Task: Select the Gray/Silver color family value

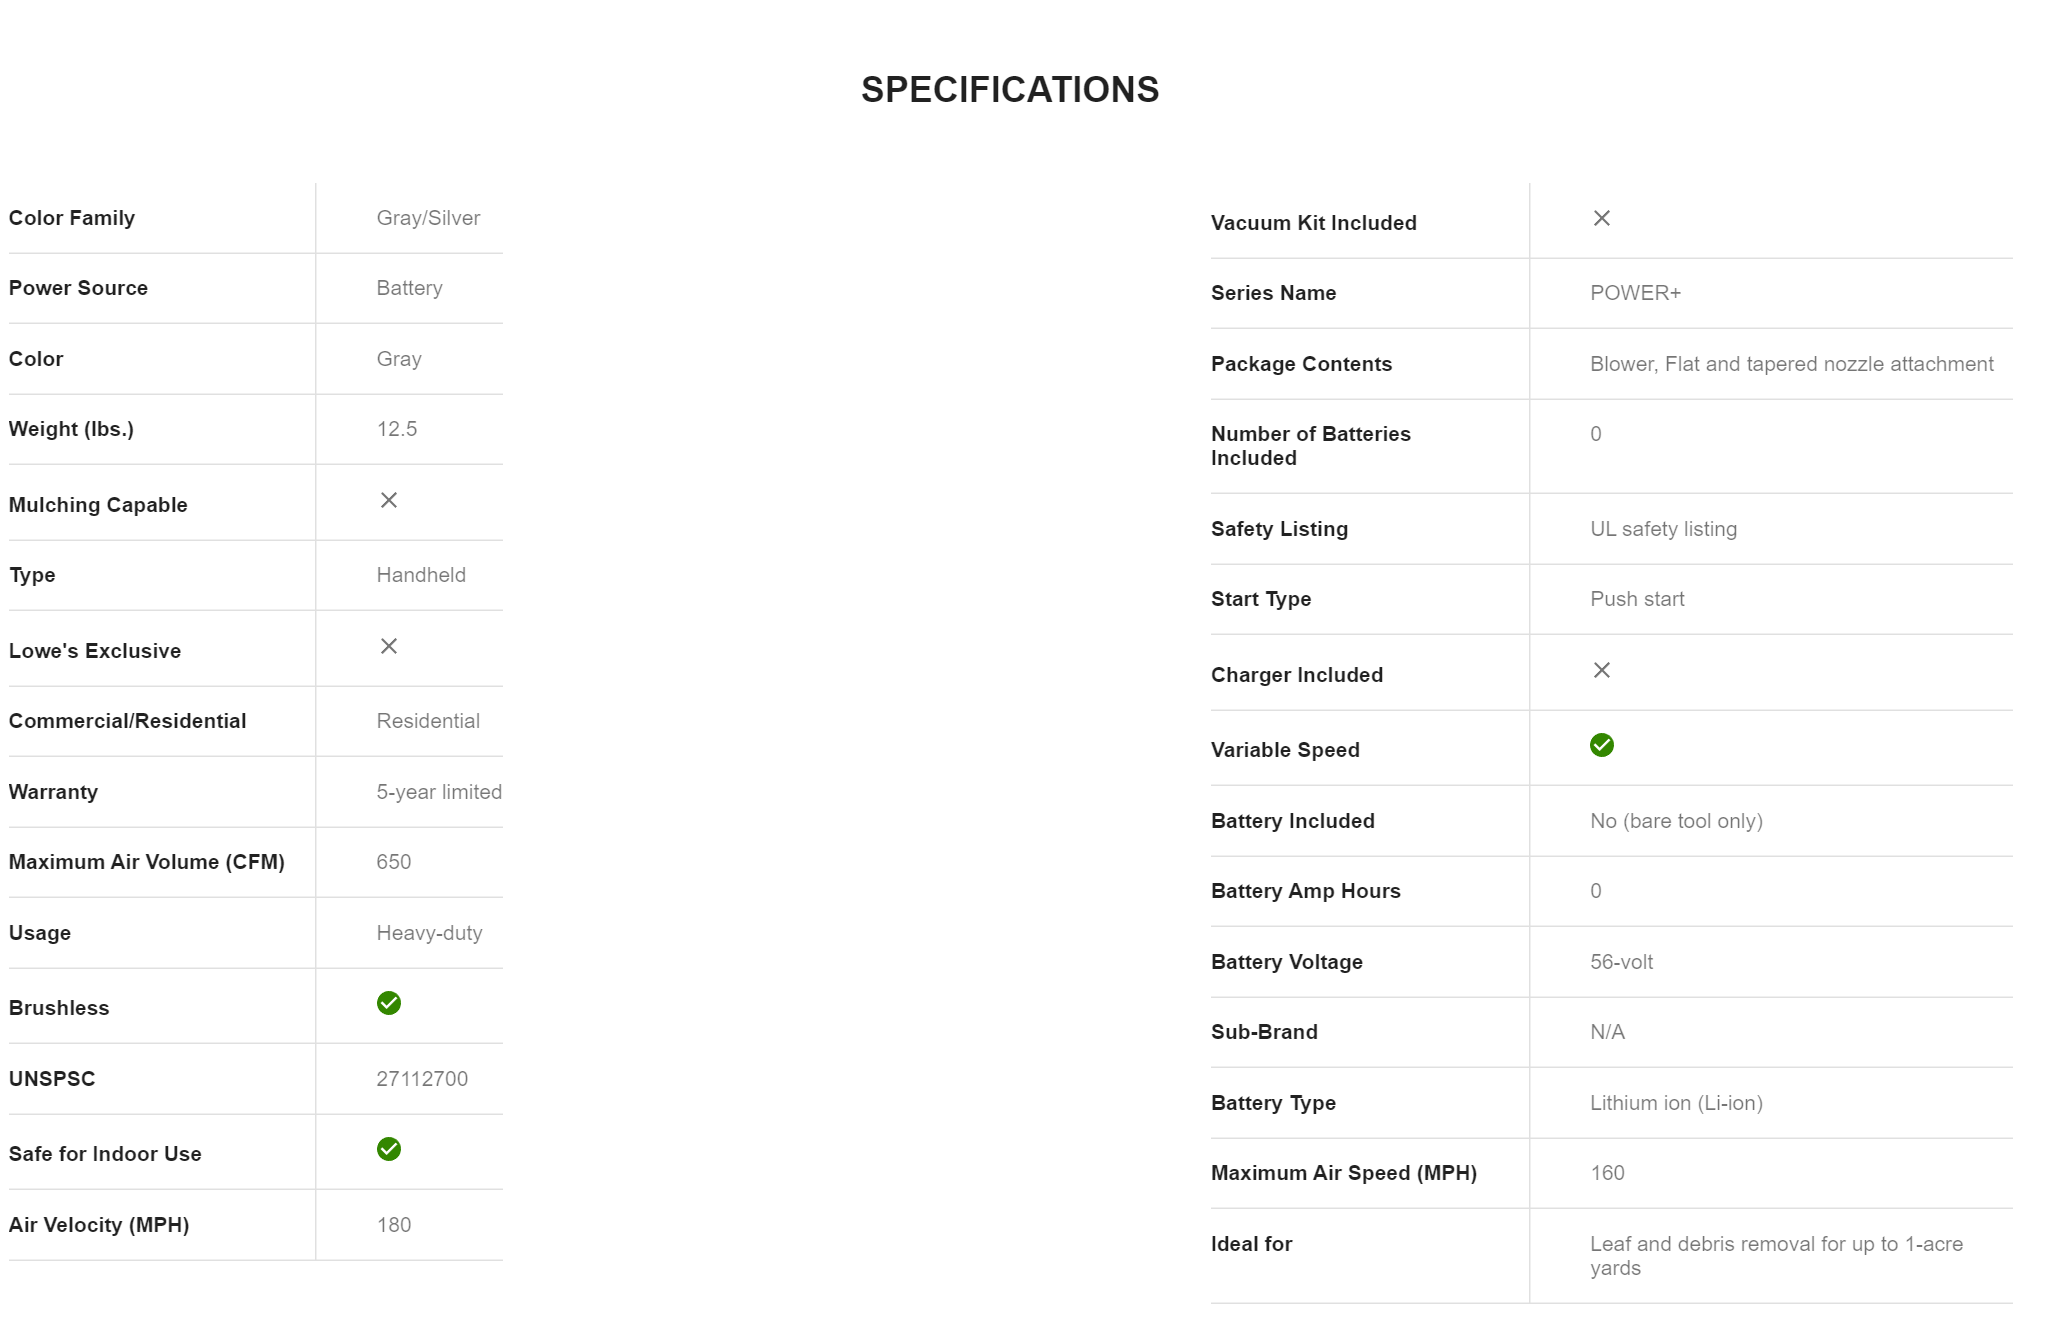Action: (x=428, y=218)
